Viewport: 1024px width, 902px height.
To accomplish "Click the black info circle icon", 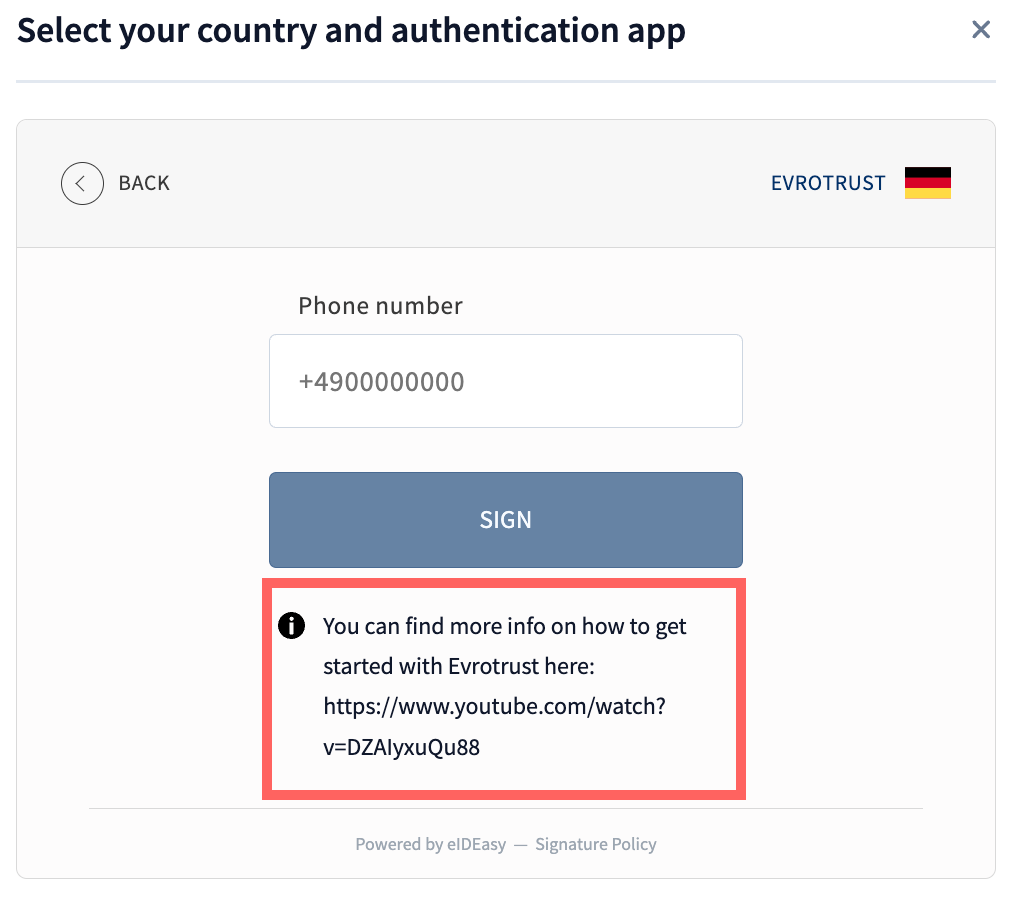I will coord(290,626).
